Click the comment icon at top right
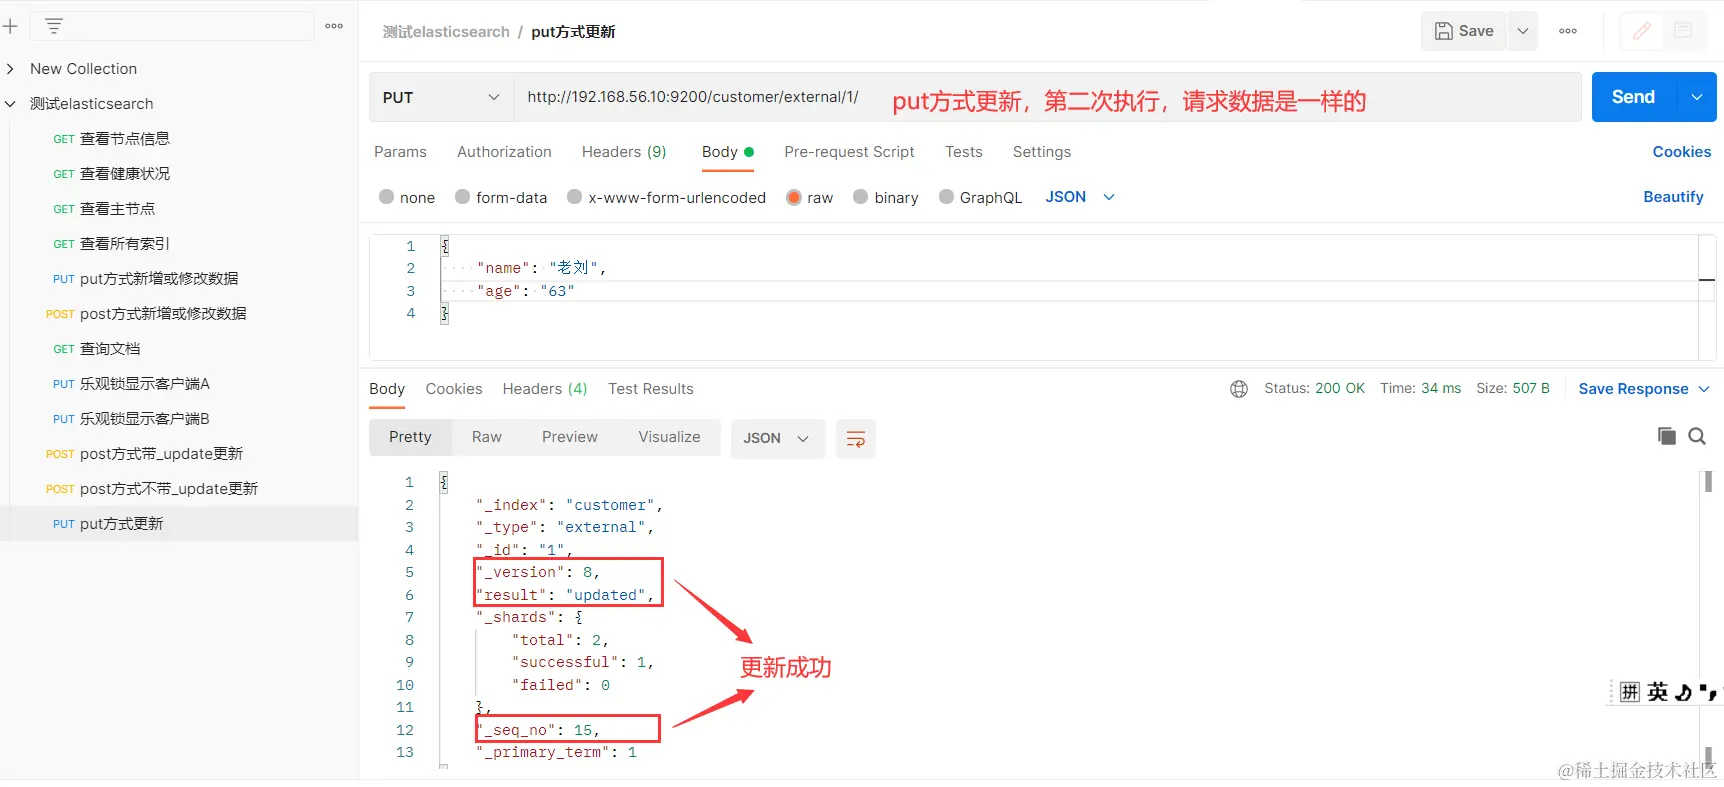 [x=1683, y=31]
